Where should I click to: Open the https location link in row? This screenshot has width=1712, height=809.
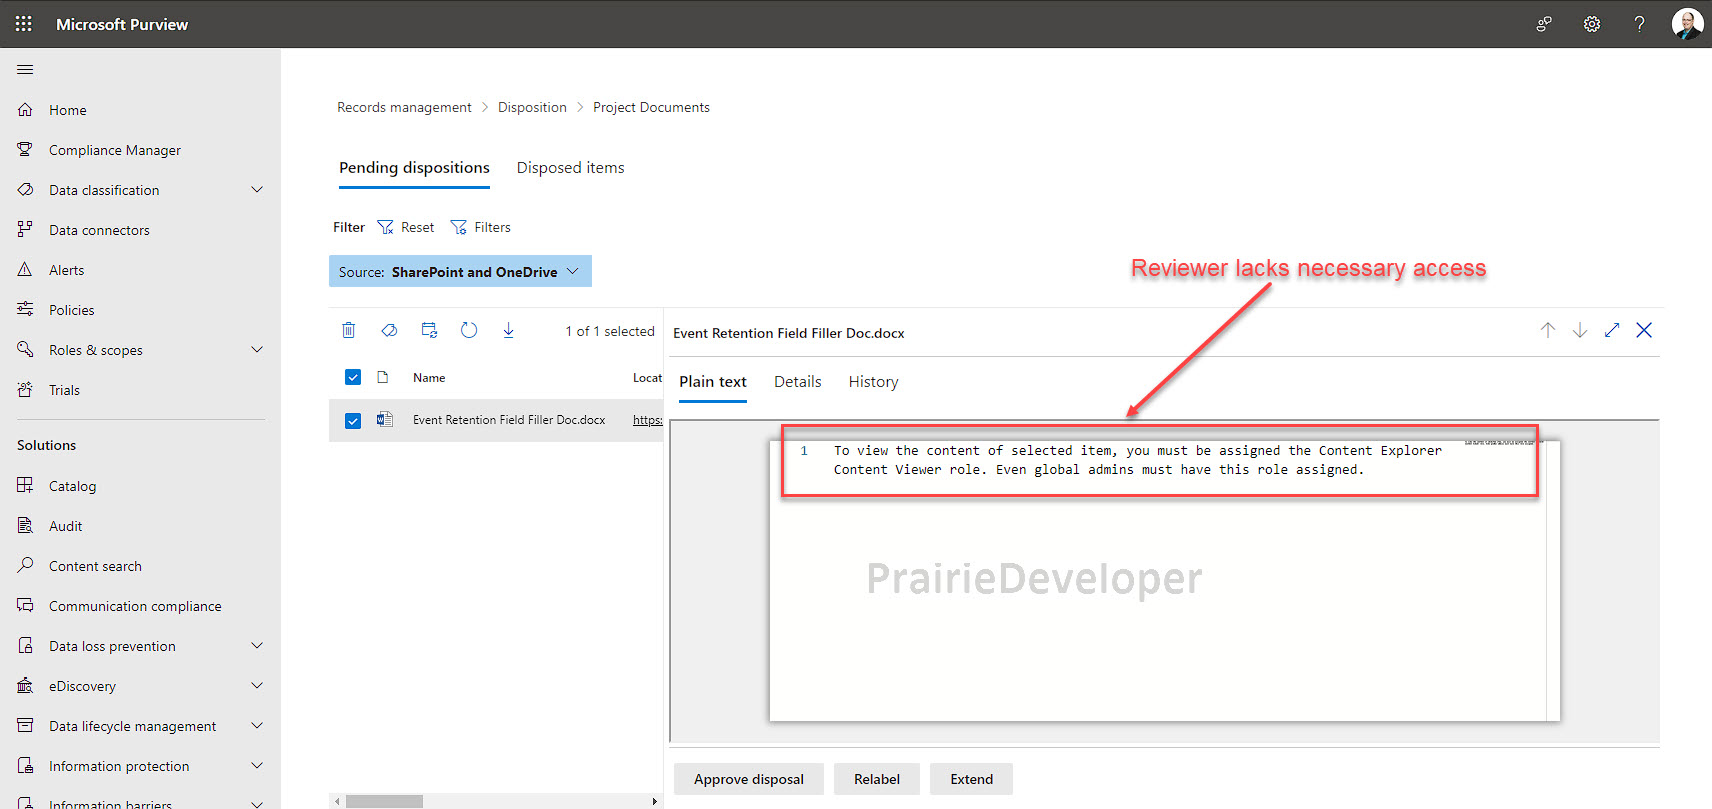647,420
